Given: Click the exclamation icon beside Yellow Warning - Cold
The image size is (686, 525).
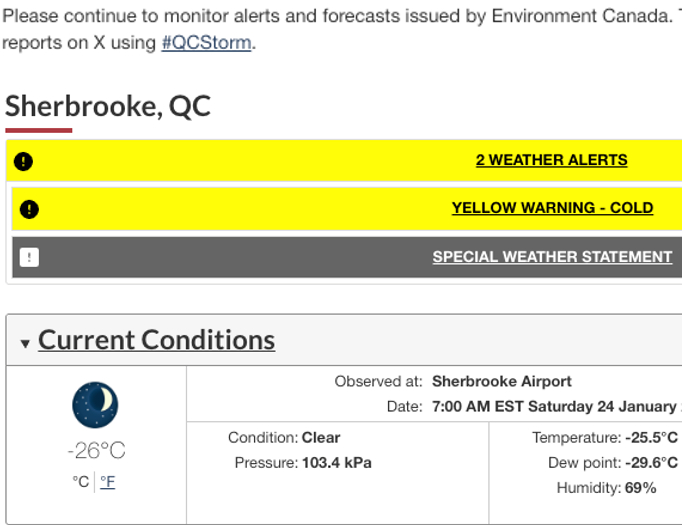Looking at the screenshot, I should [30, 209].
